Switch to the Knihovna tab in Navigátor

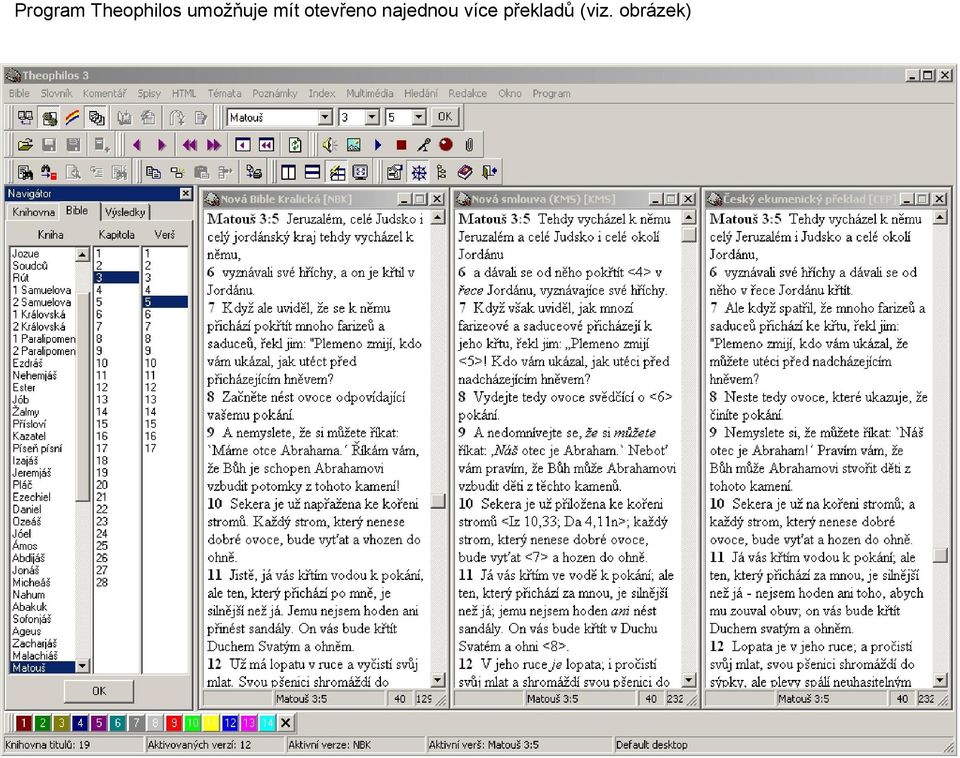[34, 212]
